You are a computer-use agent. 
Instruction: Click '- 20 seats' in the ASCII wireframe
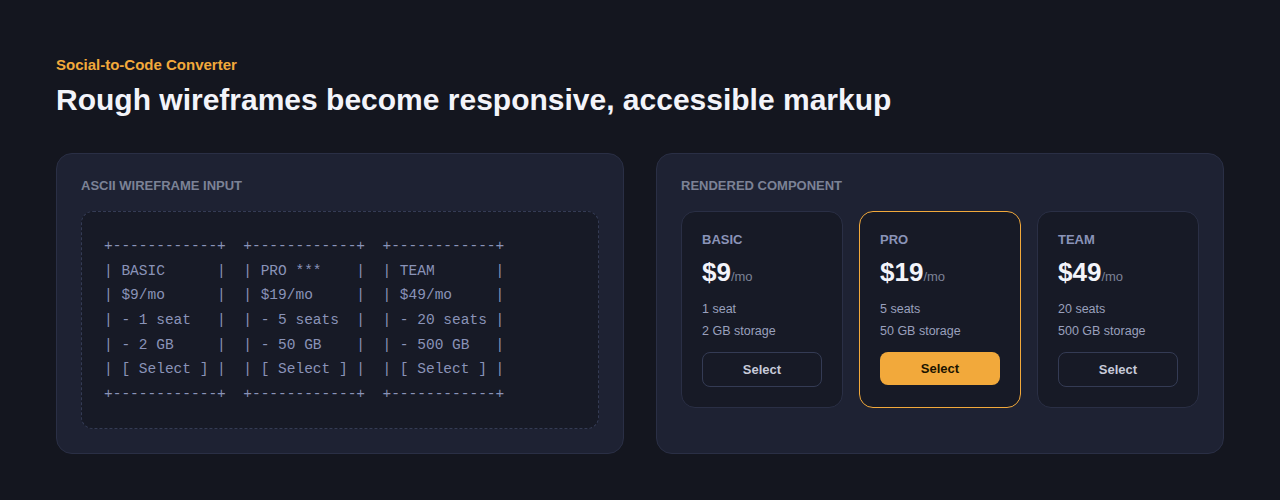(x=443, y=319)
